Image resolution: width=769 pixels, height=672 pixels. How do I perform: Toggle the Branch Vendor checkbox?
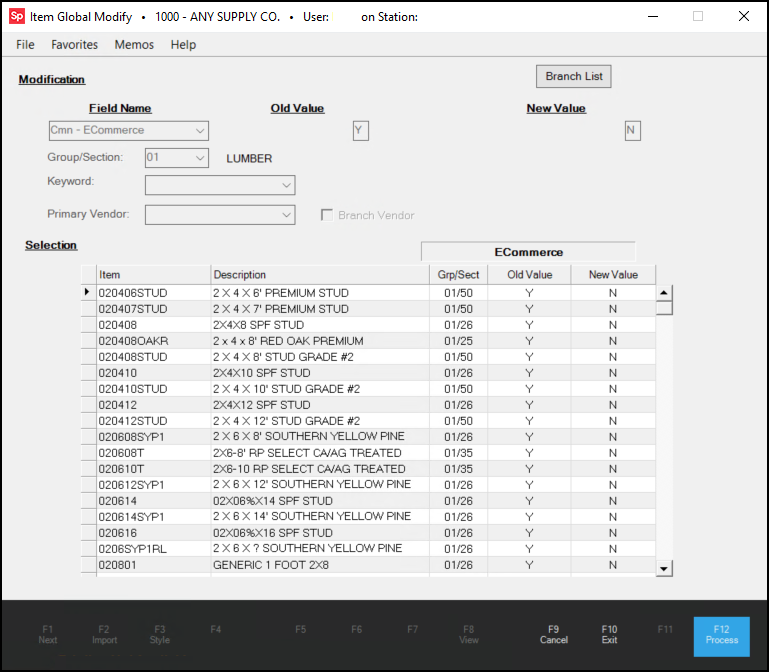[327, 215]
